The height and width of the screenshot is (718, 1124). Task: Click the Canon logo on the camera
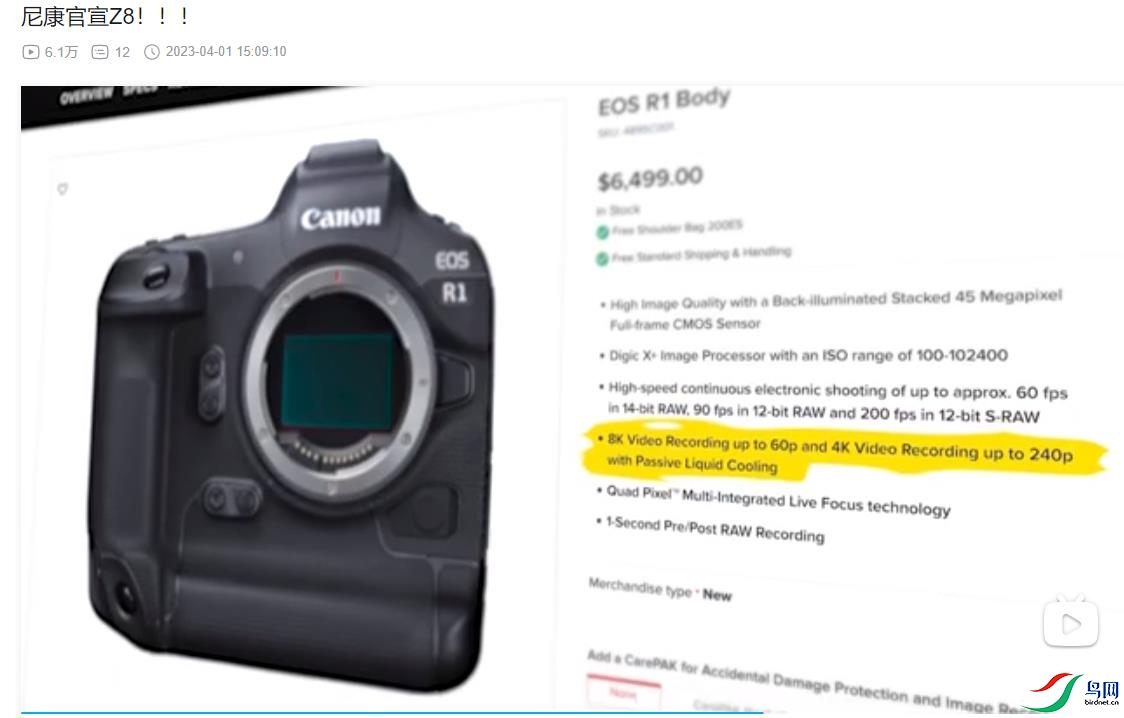[x=340, y=217]
